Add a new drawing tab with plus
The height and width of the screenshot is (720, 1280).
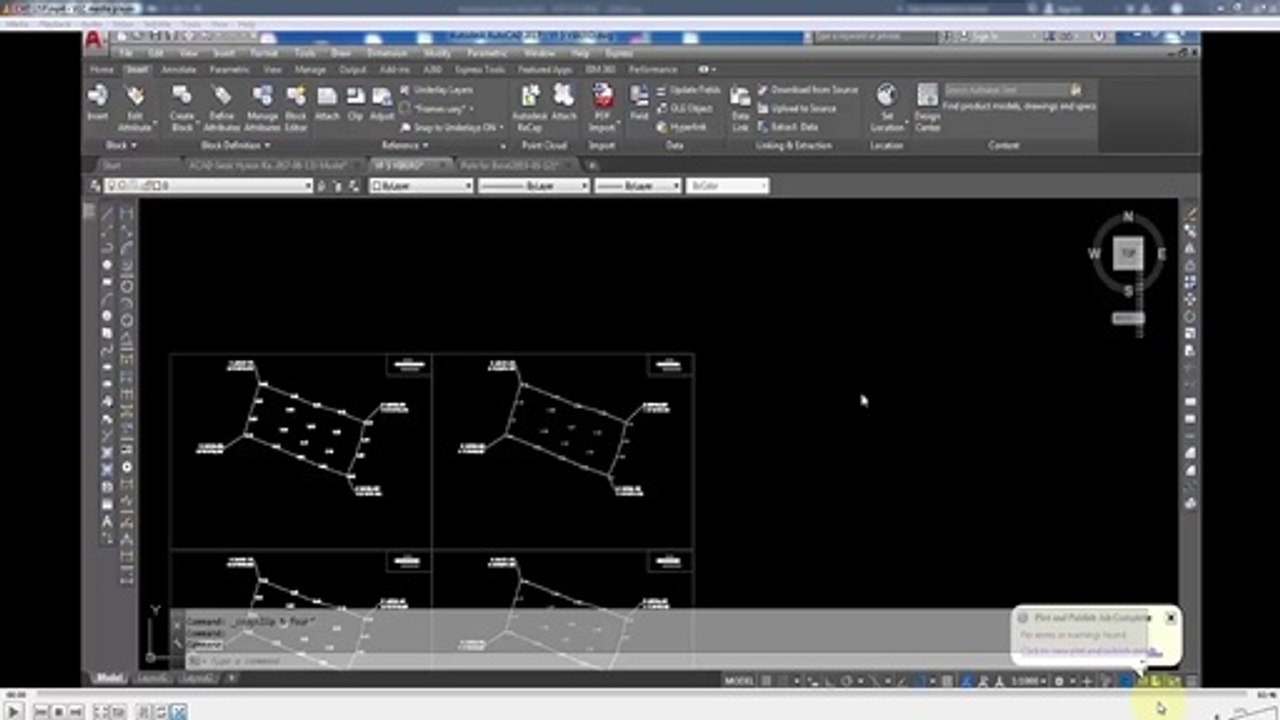click(x=592, y=165)
